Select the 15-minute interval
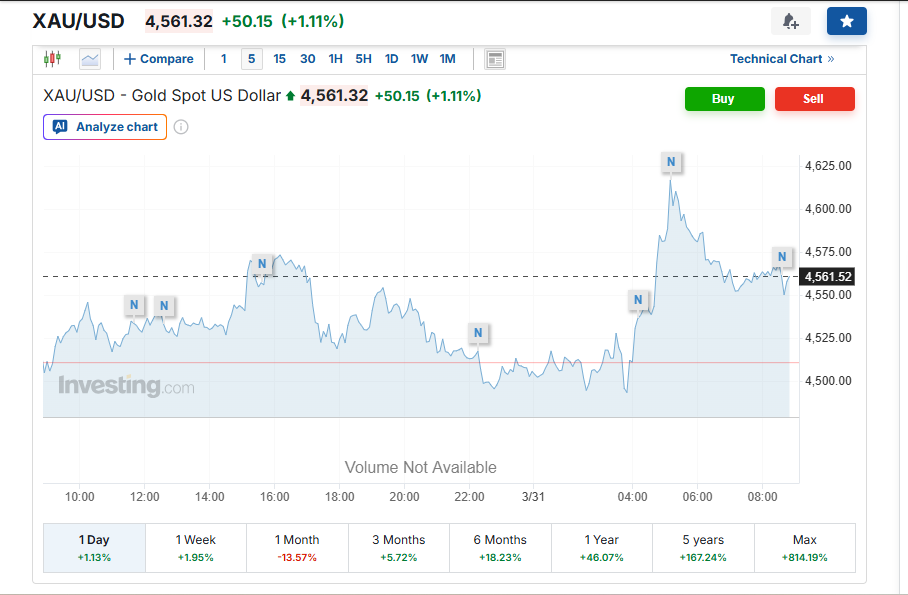908x595 pixels. coord(279,59)
